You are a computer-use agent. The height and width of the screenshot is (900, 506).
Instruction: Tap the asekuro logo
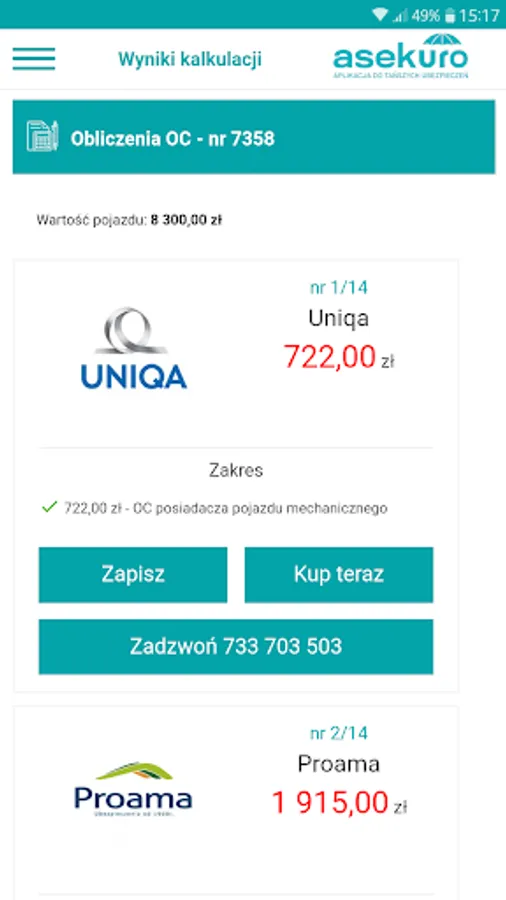[x=400, y=56]
